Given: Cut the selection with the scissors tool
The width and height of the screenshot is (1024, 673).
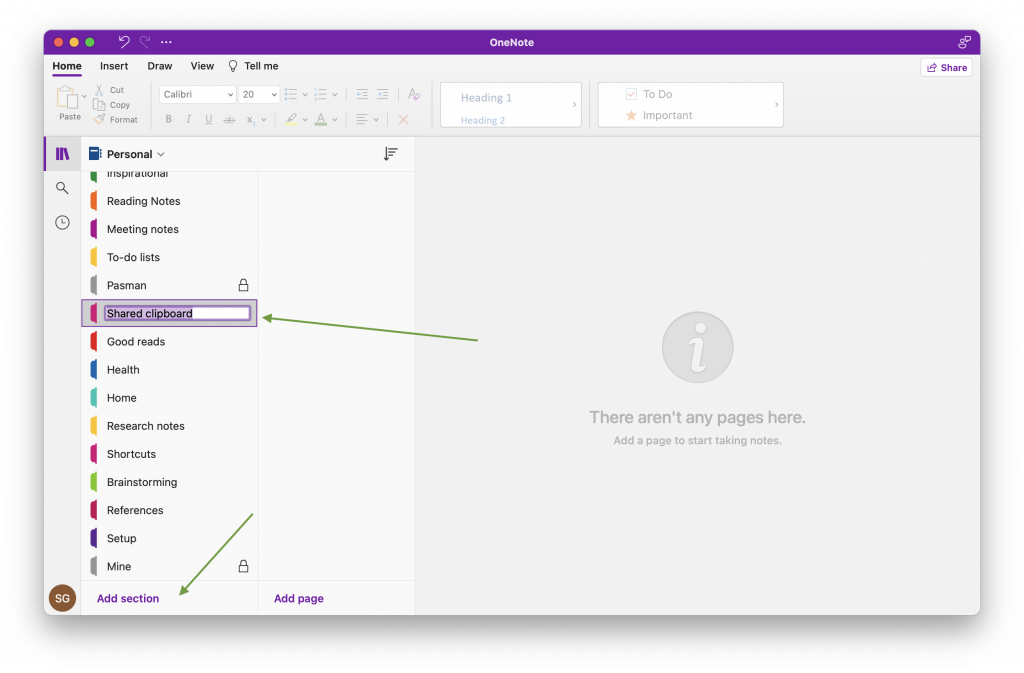Looking at the screenshot, I should pyautogui.click(x=99, y=90).
